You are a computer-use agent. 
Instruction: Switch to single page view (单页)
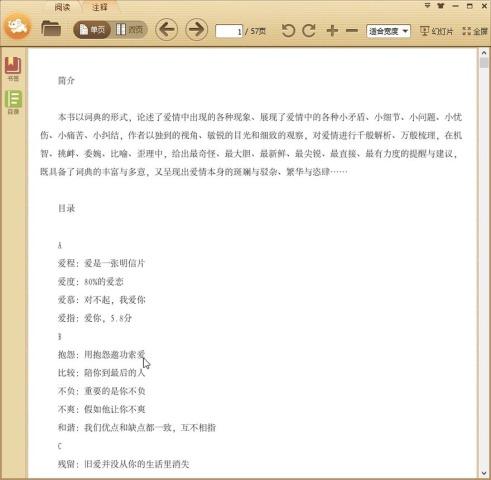click(x=92, y=30)
